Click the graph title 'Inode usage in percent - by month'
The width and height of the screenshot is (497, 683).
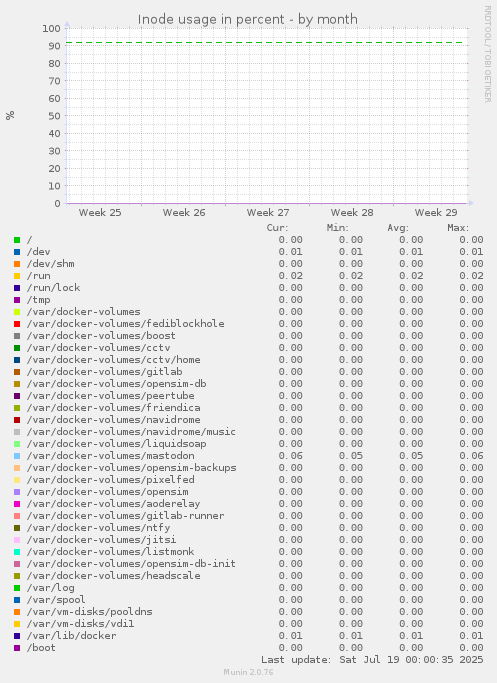[x=247, y=20]
